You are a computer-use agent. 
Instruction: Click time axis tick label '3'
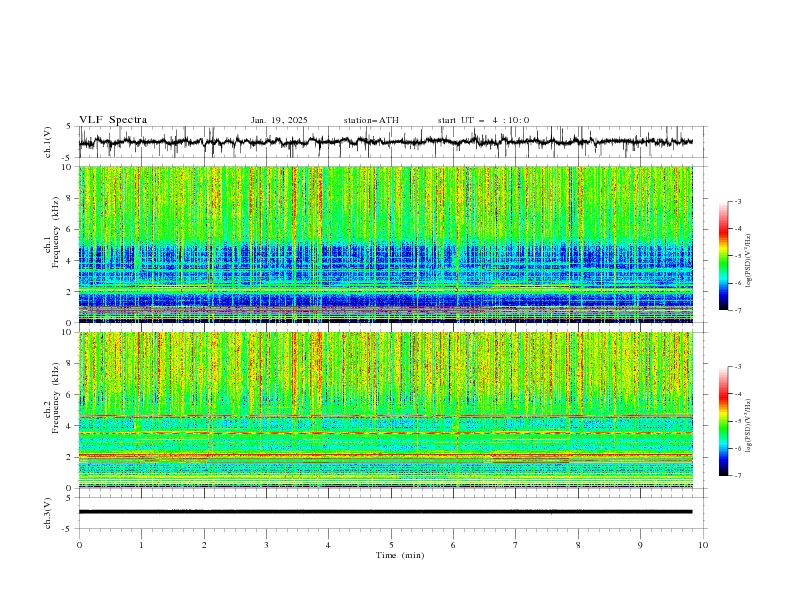pos(266,545)
